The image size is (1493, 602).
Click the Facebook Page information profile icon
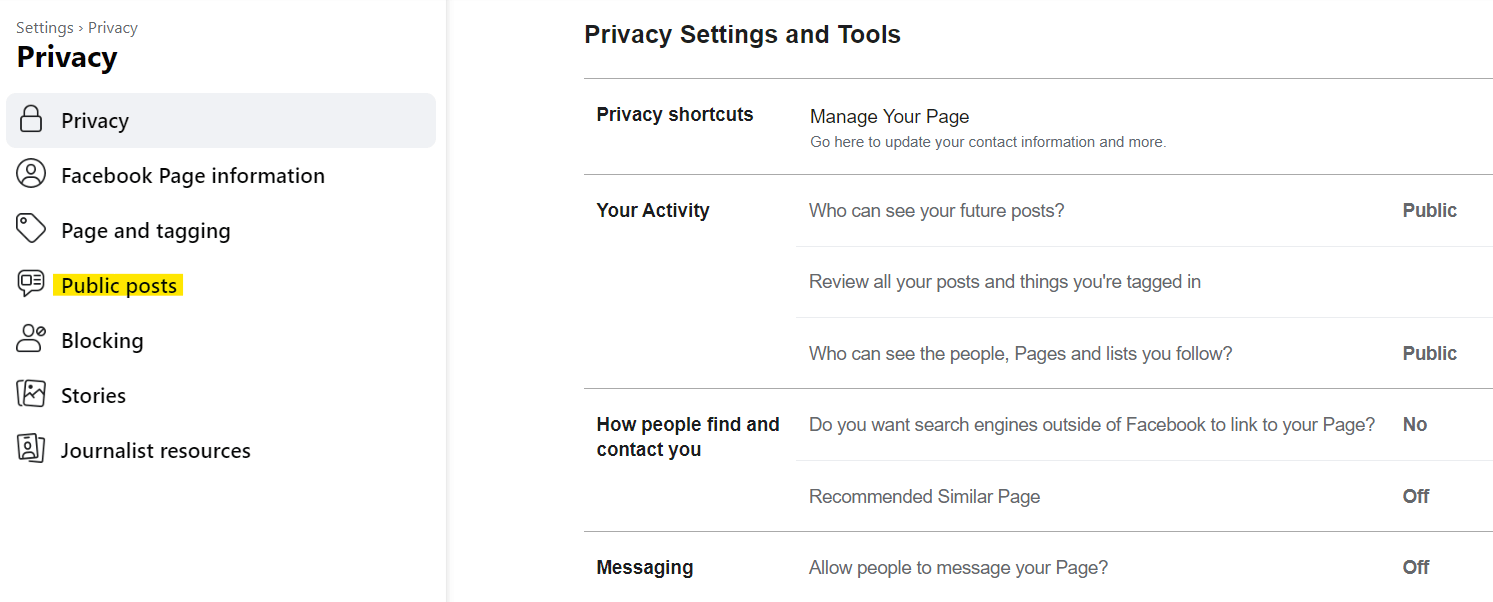(x=31, y=174)
